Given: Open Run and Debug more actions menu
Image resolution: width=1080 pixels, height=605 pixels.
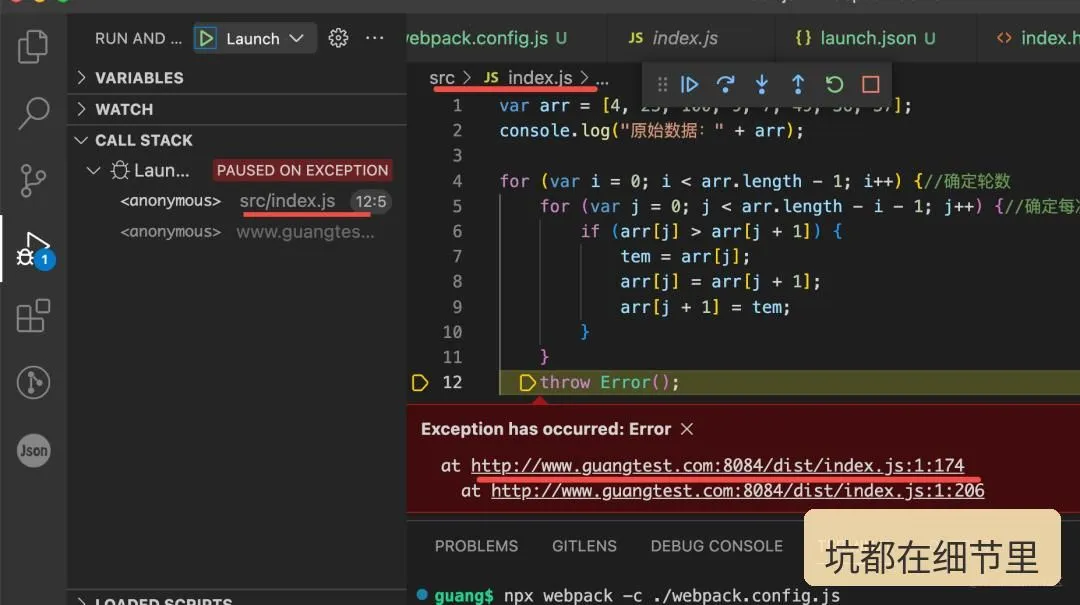Looking at the screenshot, I should point(375,38).
